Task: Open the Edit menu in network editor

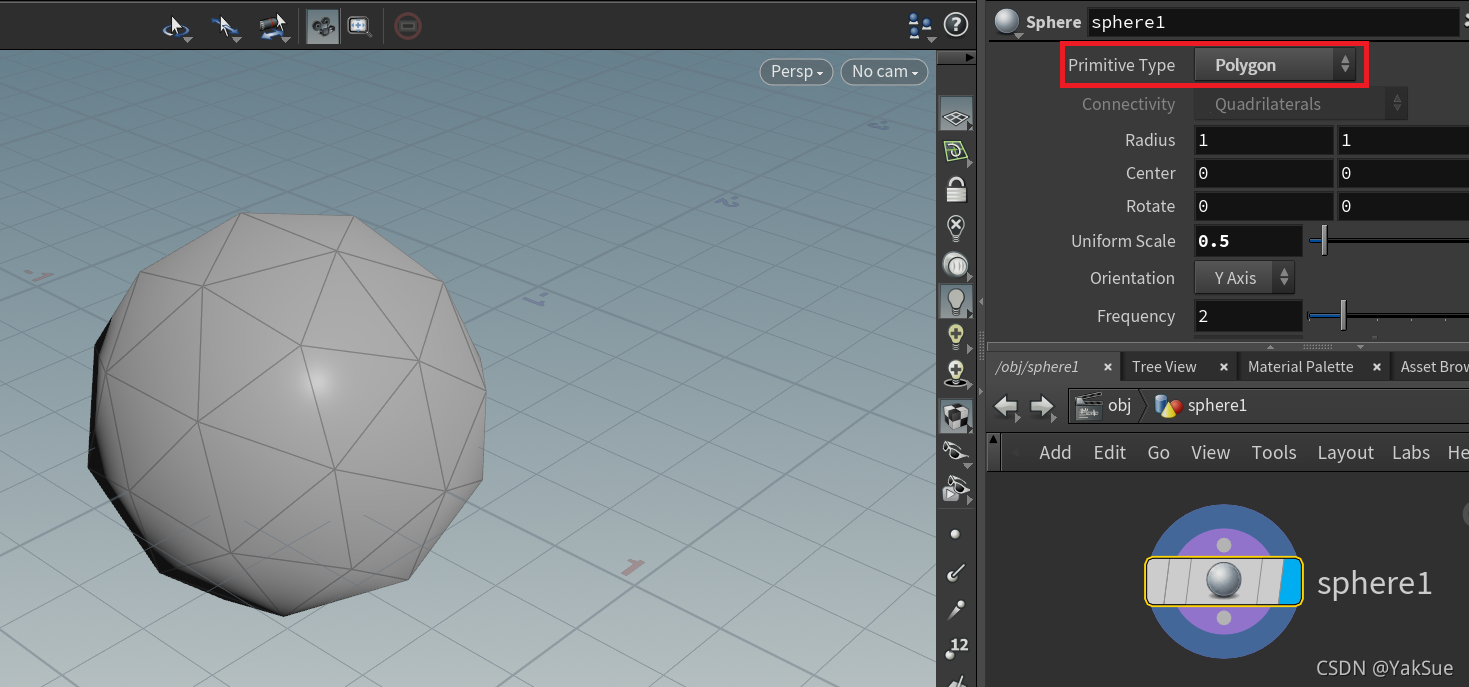Action: pos(1109,453)
